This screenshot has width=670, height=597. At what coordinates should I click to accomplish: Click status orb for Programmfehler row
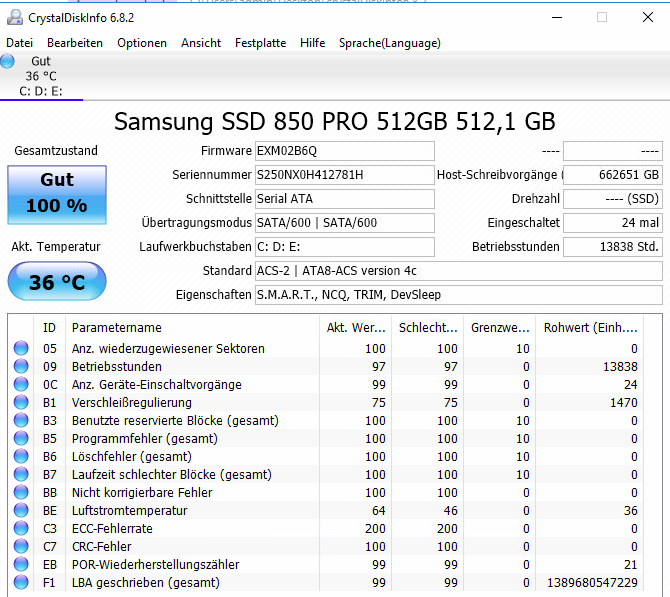[x=21, y=438]
